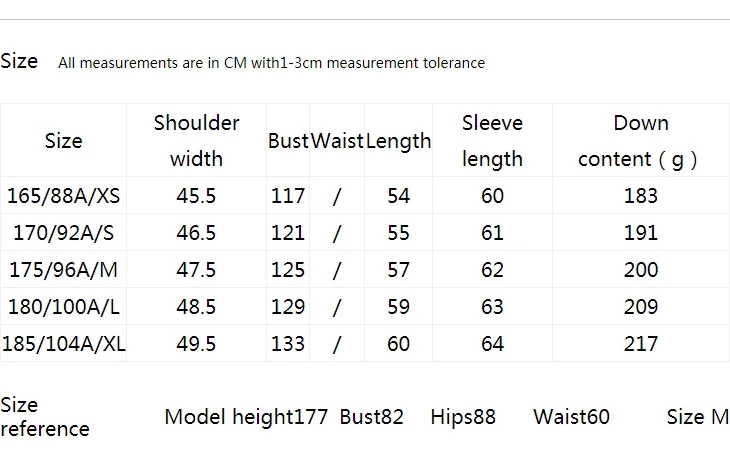Click the Waist column header

[337, 141]
